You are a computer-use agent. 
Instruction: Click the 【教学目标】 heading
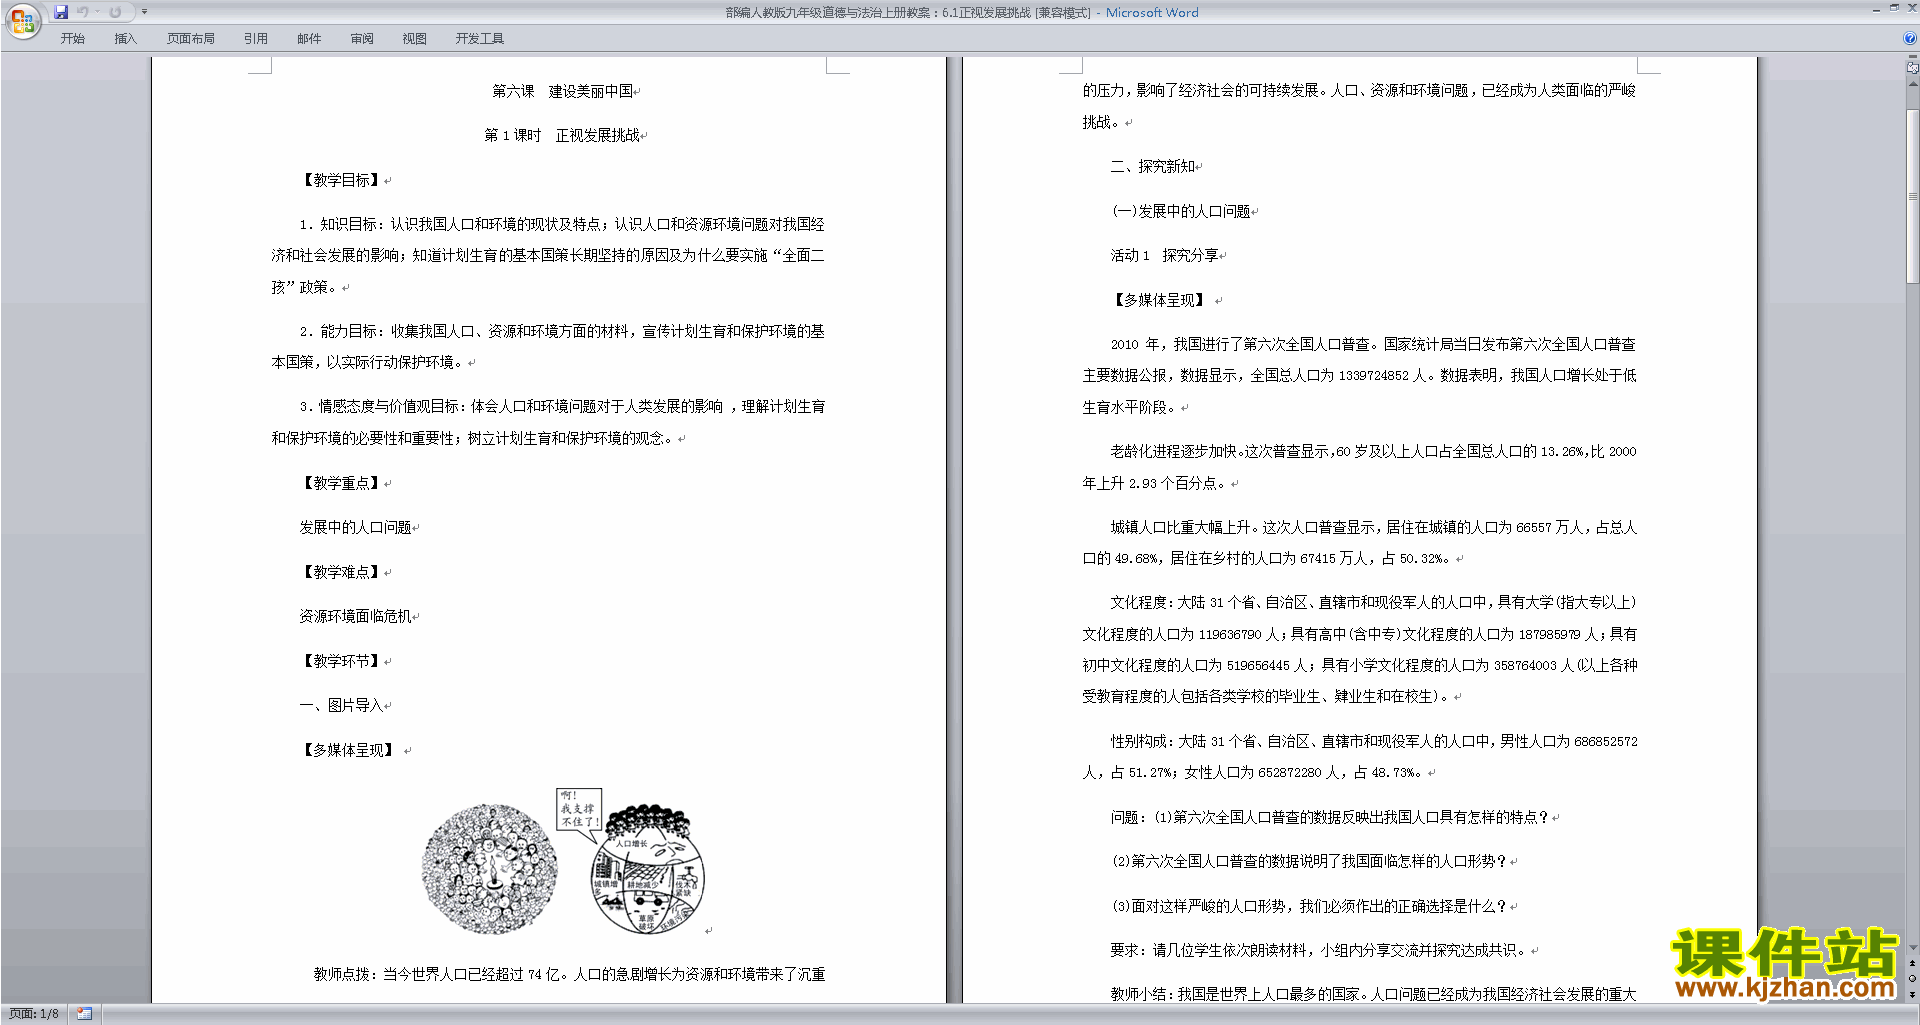341,180
